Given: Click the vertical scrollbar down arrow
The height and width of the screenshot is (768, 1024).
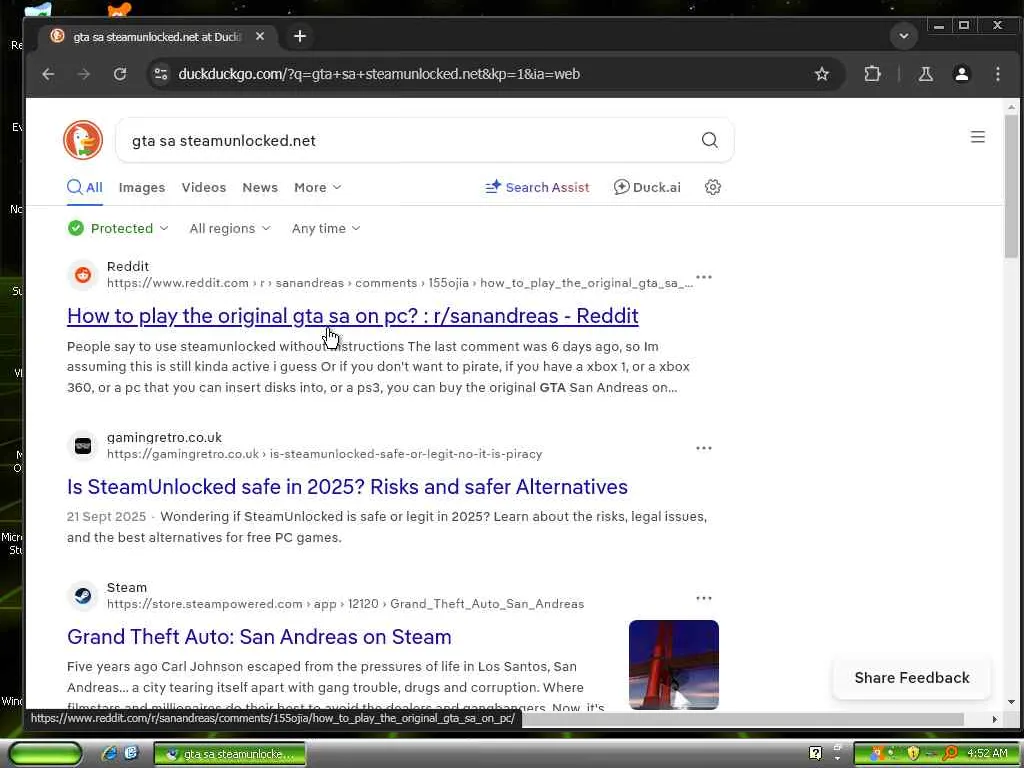Looking at the screenshot, I should [x=1011, y=702].
